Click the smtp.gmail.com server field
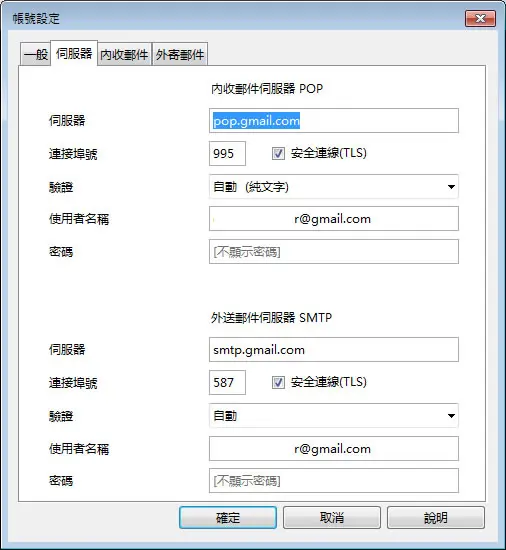This screenshot has width=506, height=550. 334,349
